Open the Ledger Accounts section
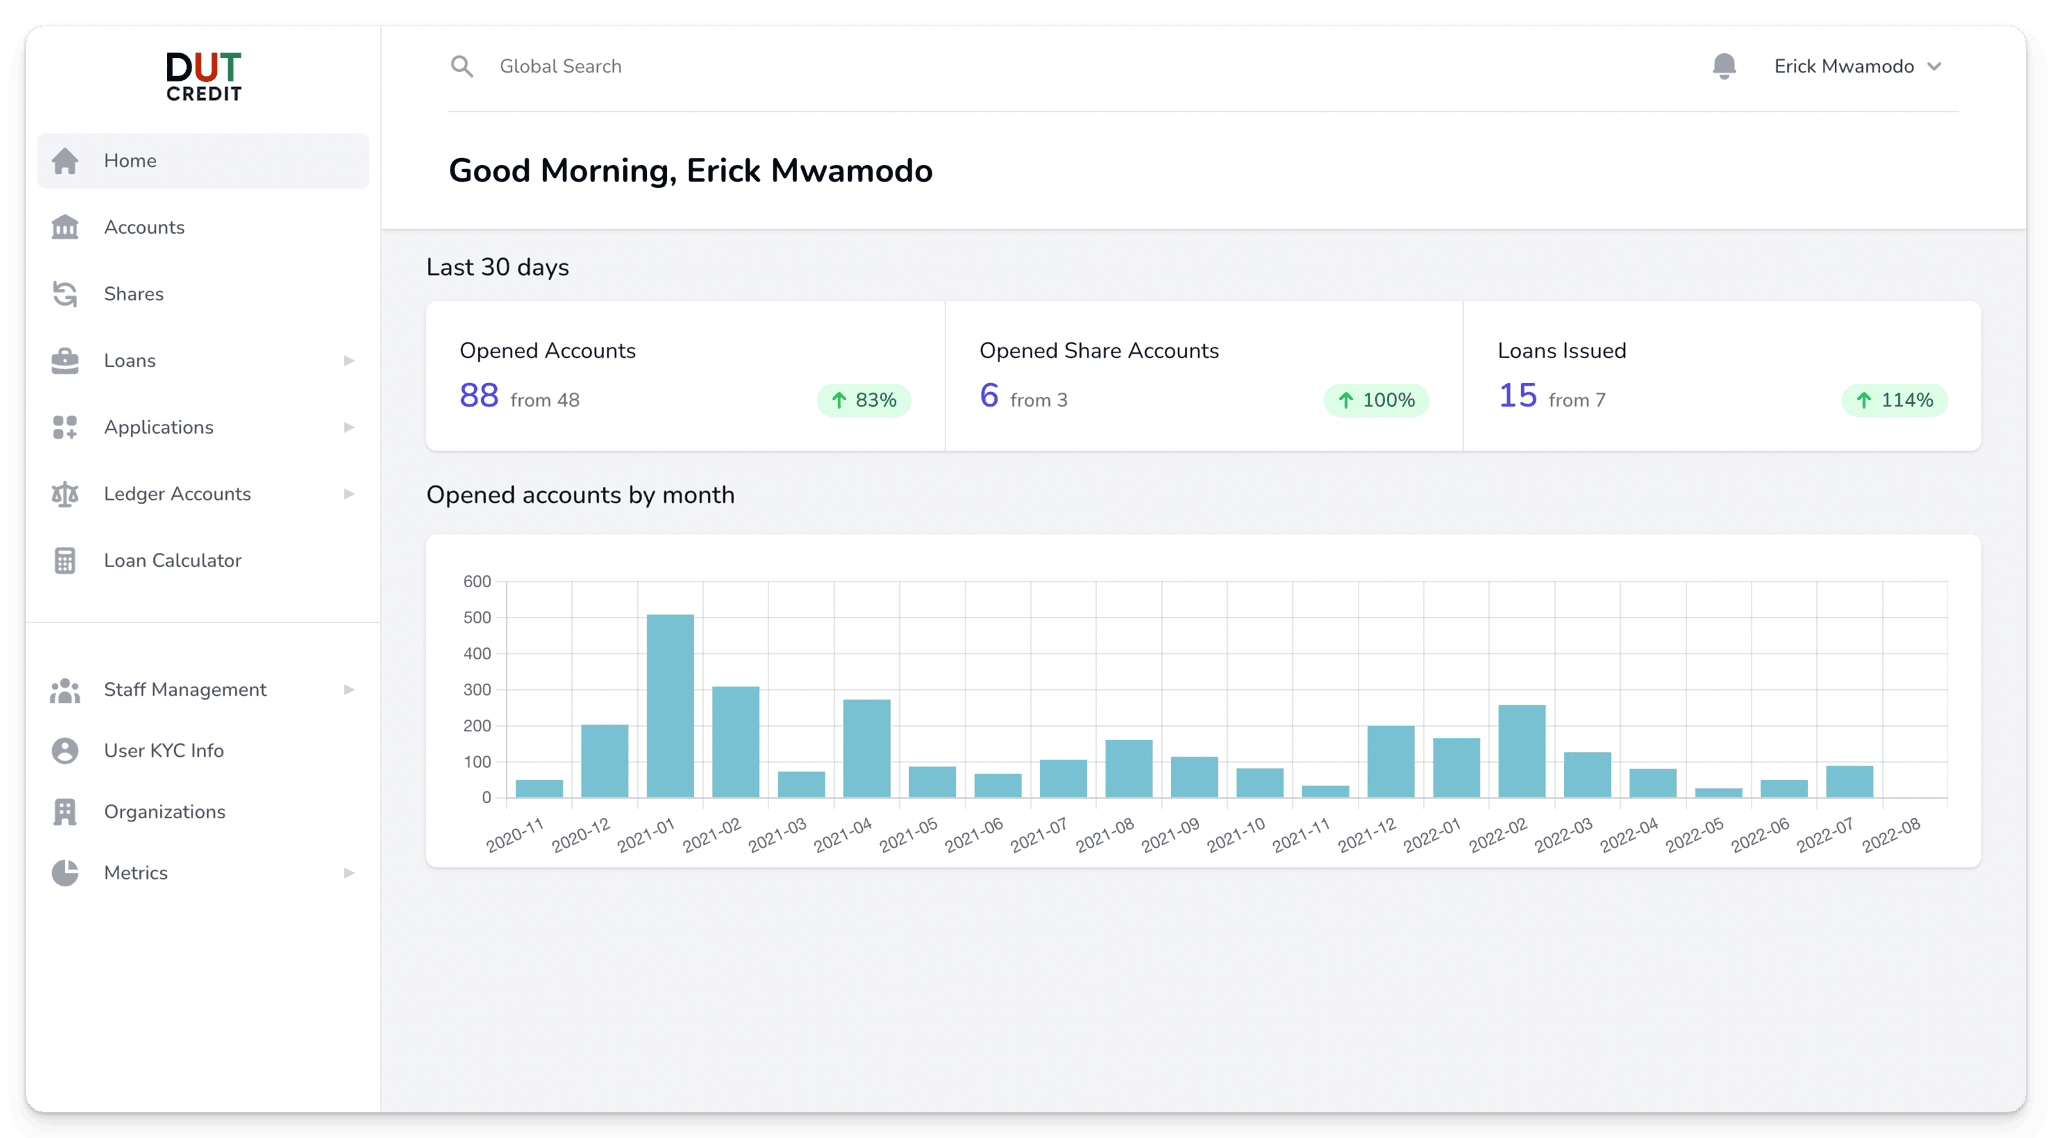 [x=176, y=493]
